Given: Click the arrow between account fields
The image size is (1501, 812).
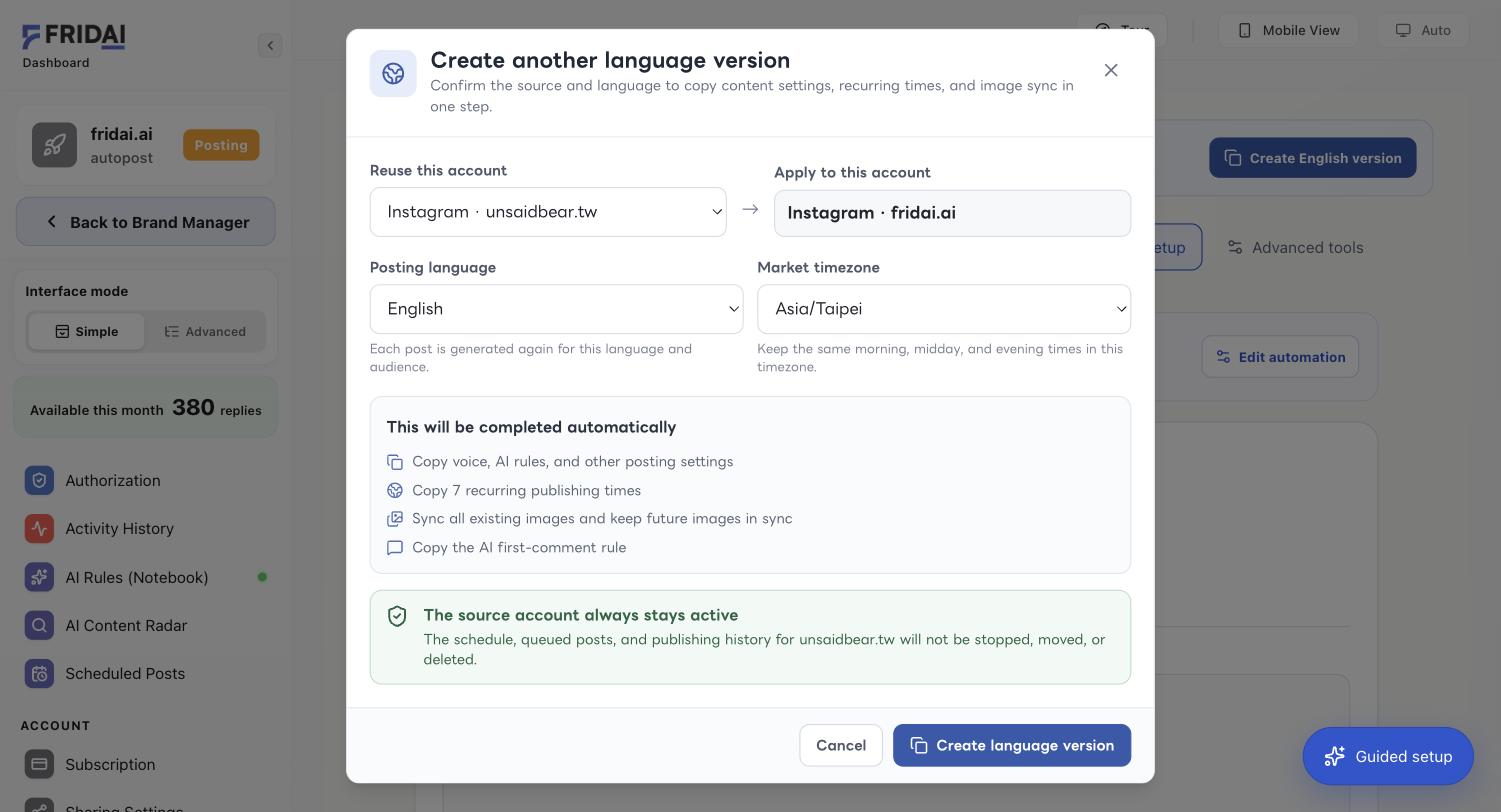Looking at the screenshot, I should (750, 210).
